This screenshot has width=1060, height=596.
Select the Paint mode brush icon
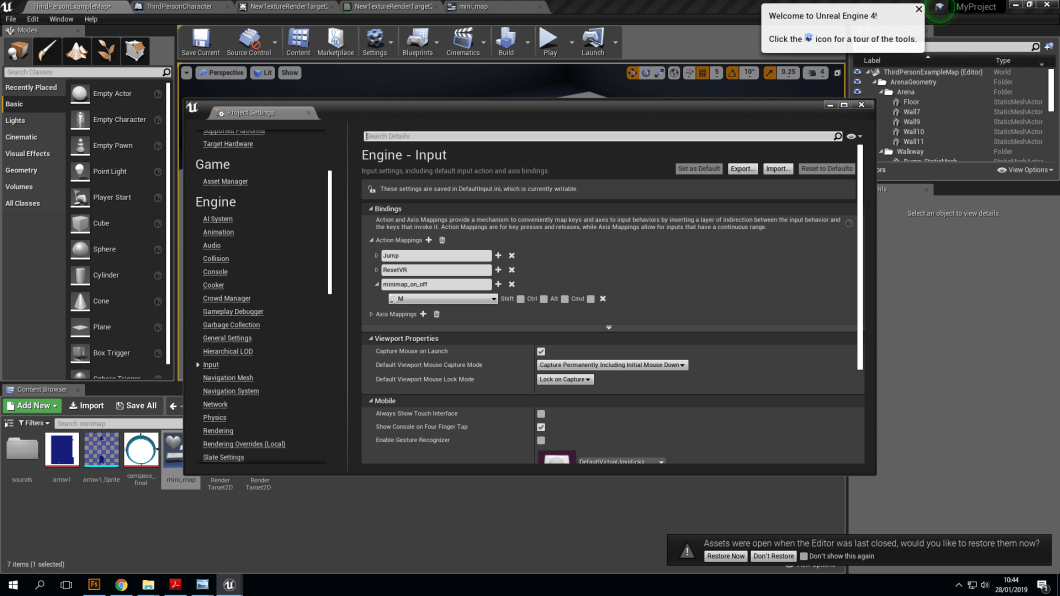click(x=47, y=51)
